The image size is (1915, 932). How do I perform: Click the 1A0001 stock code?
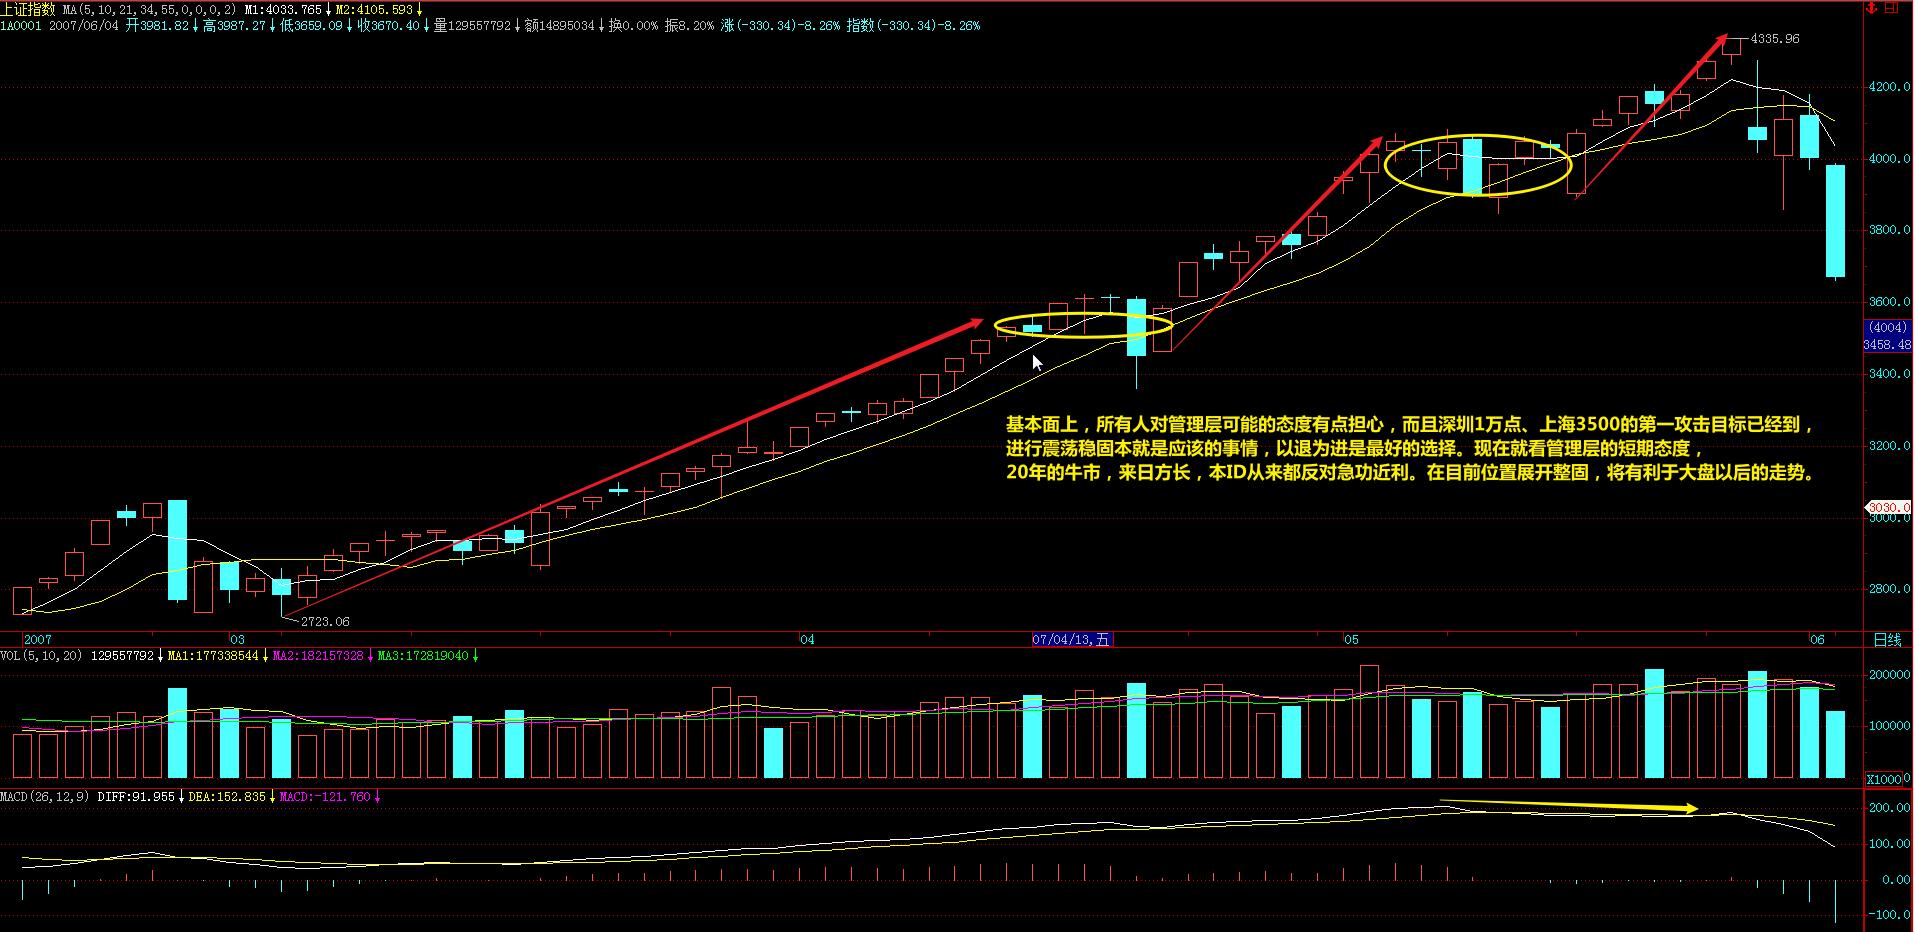pyautogui.click(x=21, y=26)
